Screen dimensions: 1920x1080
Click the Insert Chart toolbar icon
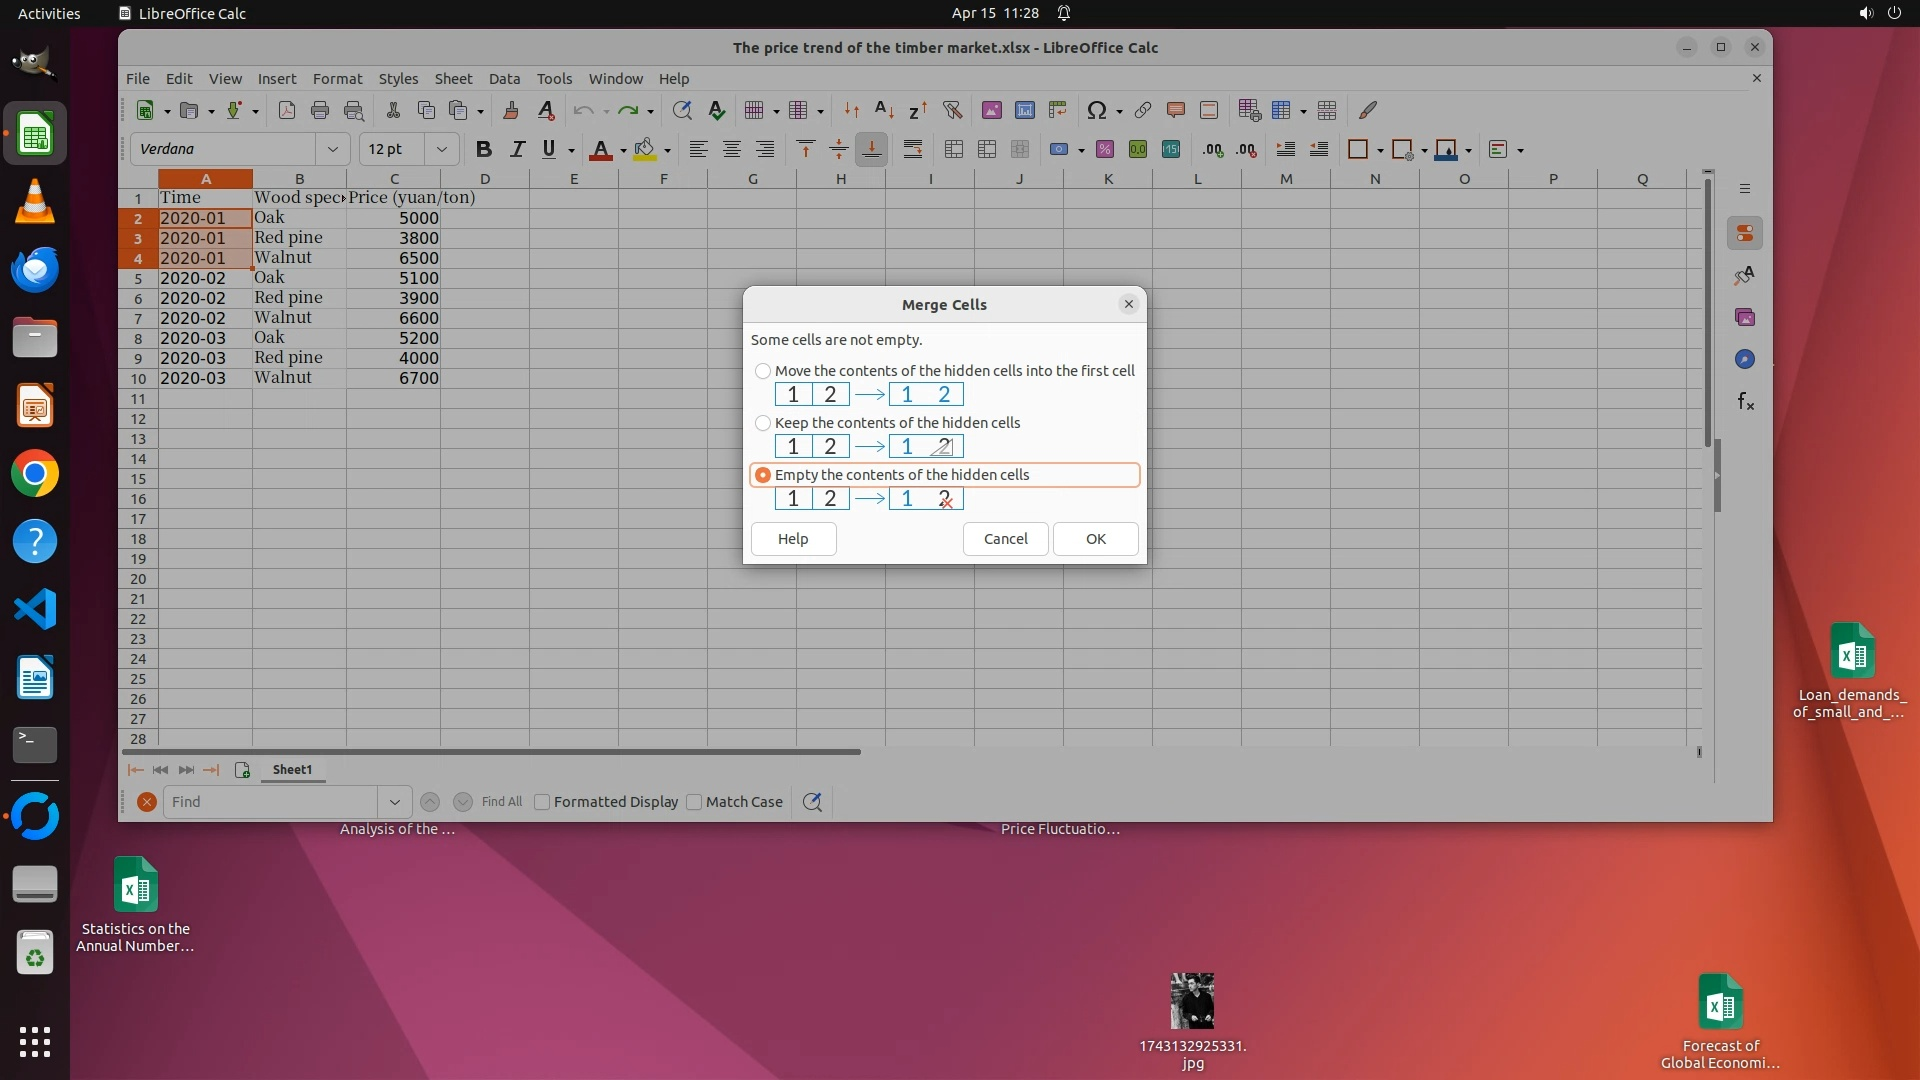[x=1024, y=111]
